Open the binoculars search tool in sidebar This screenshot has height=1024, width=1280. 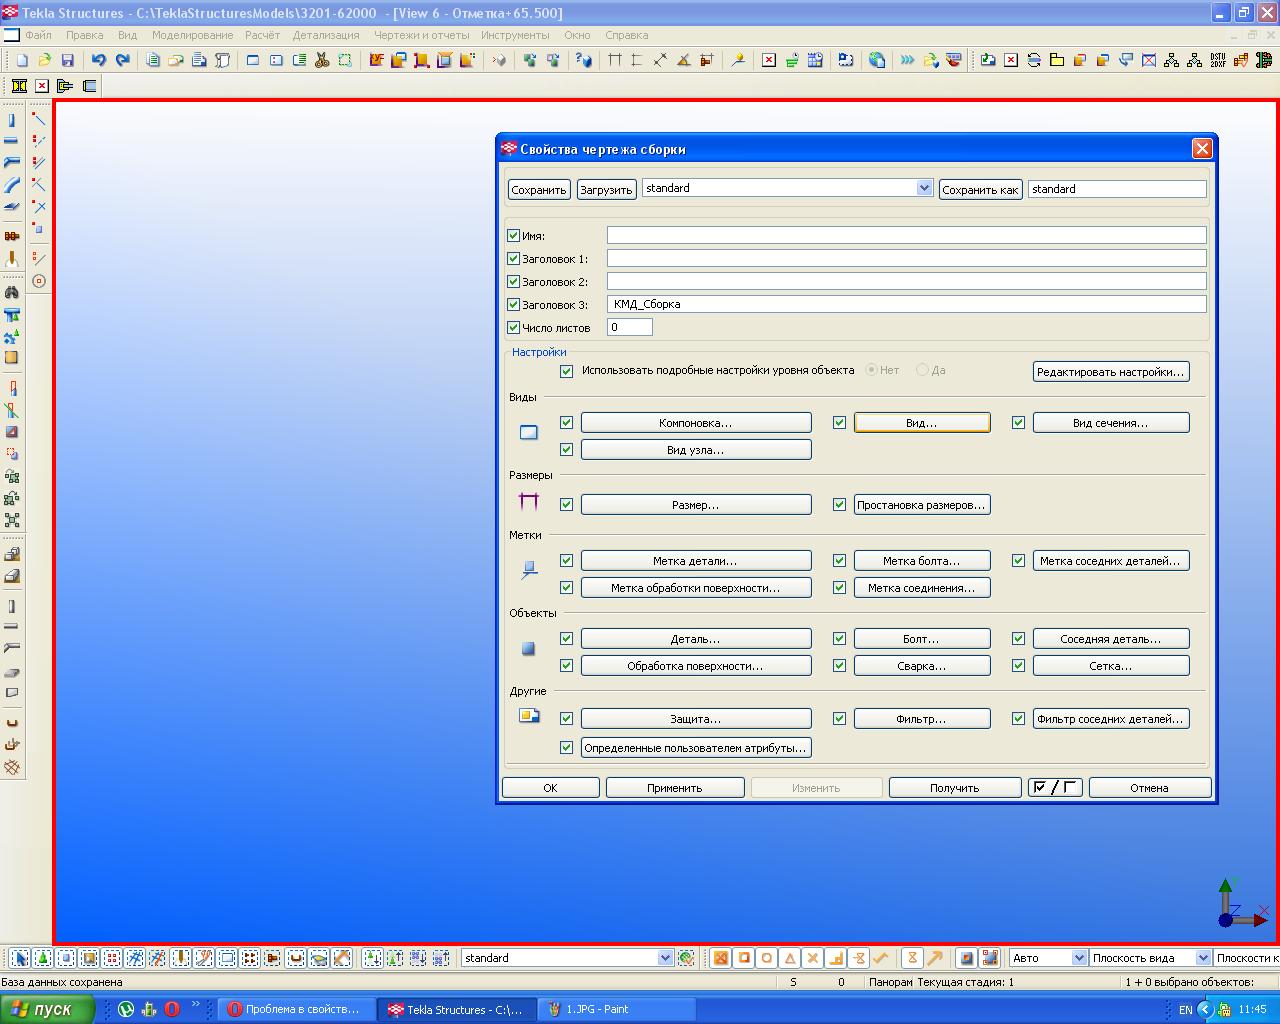click(12, 293)
